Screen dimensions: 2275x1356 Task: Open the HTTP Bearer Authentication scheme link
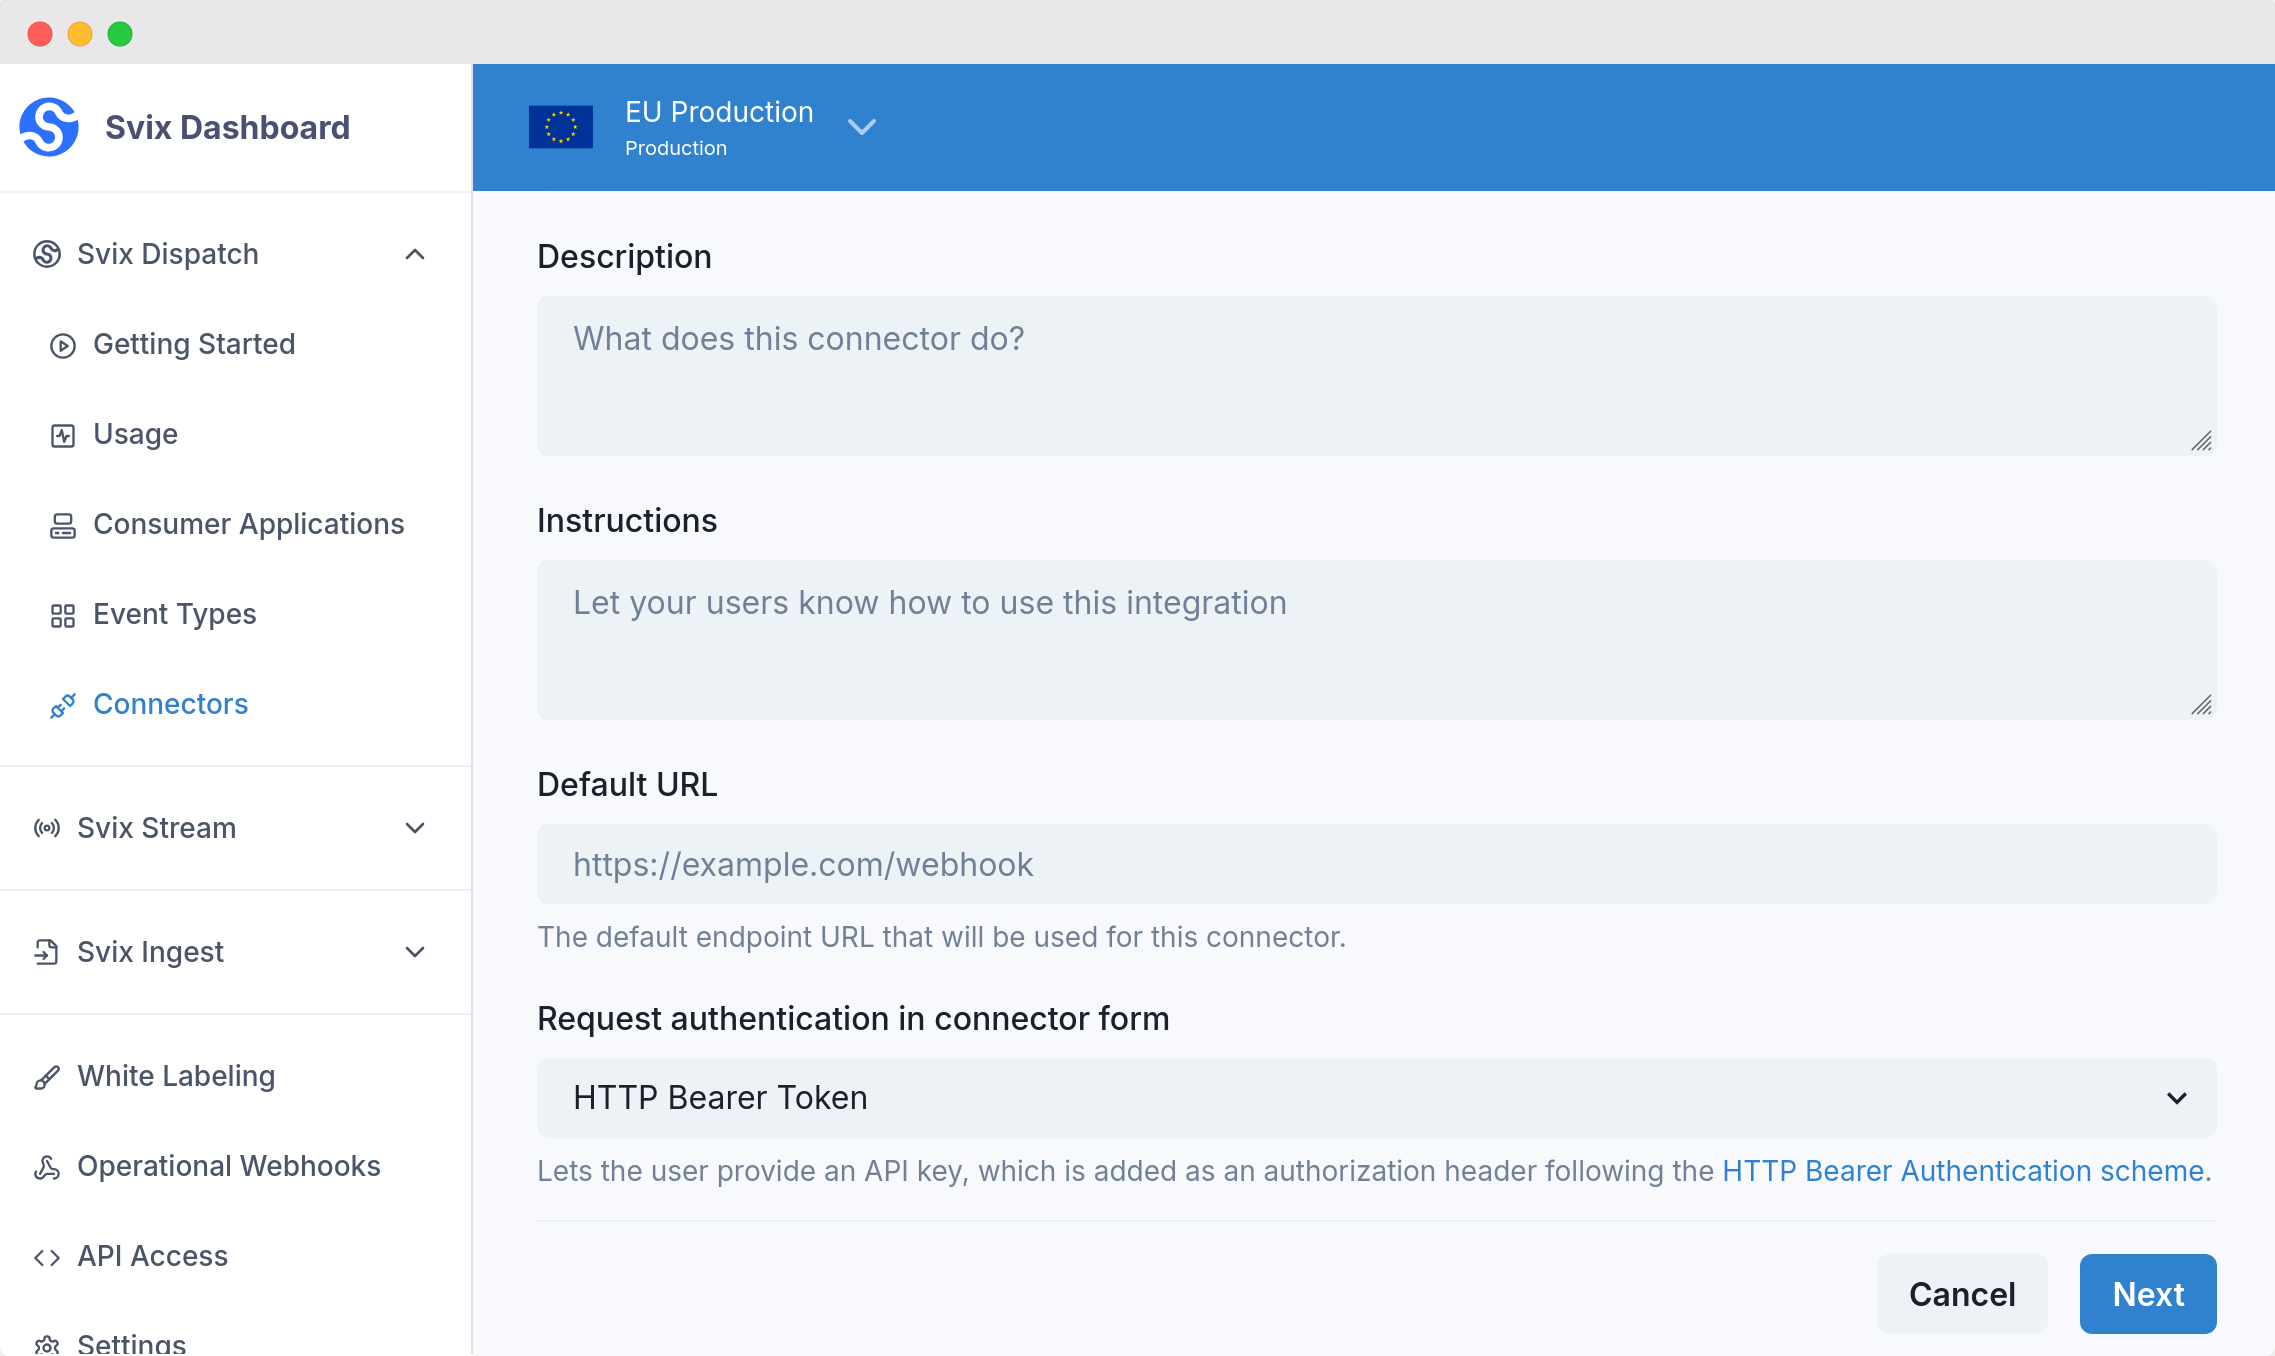(x=1962, y=1171)
